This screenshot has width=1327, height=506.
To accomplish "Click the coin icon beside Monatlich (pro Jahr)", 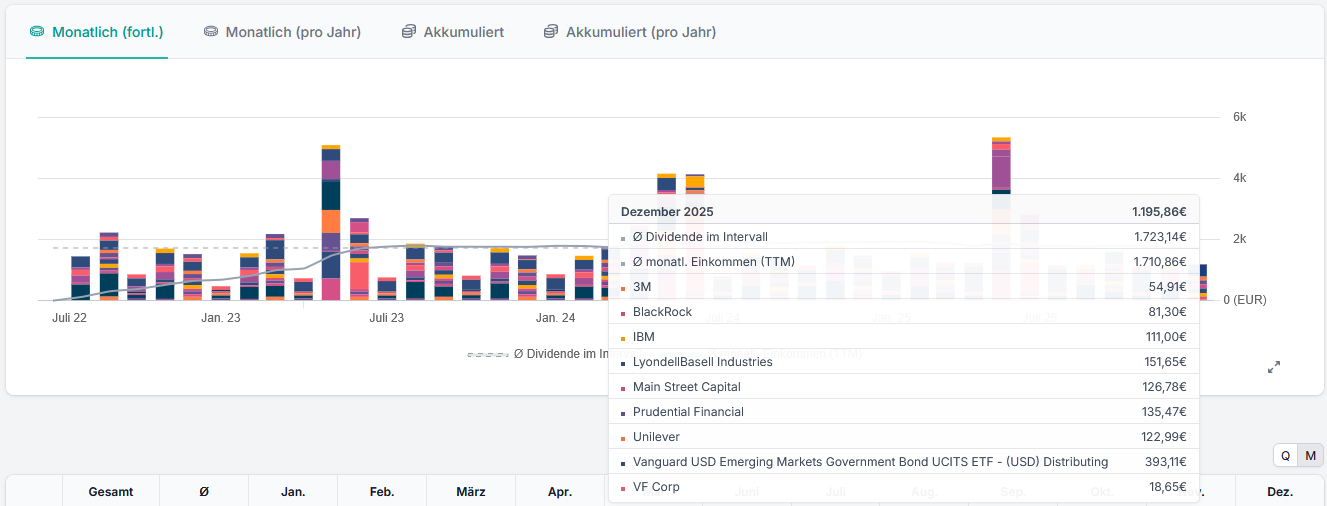I will pyautogui.click(x=211, y=32).
